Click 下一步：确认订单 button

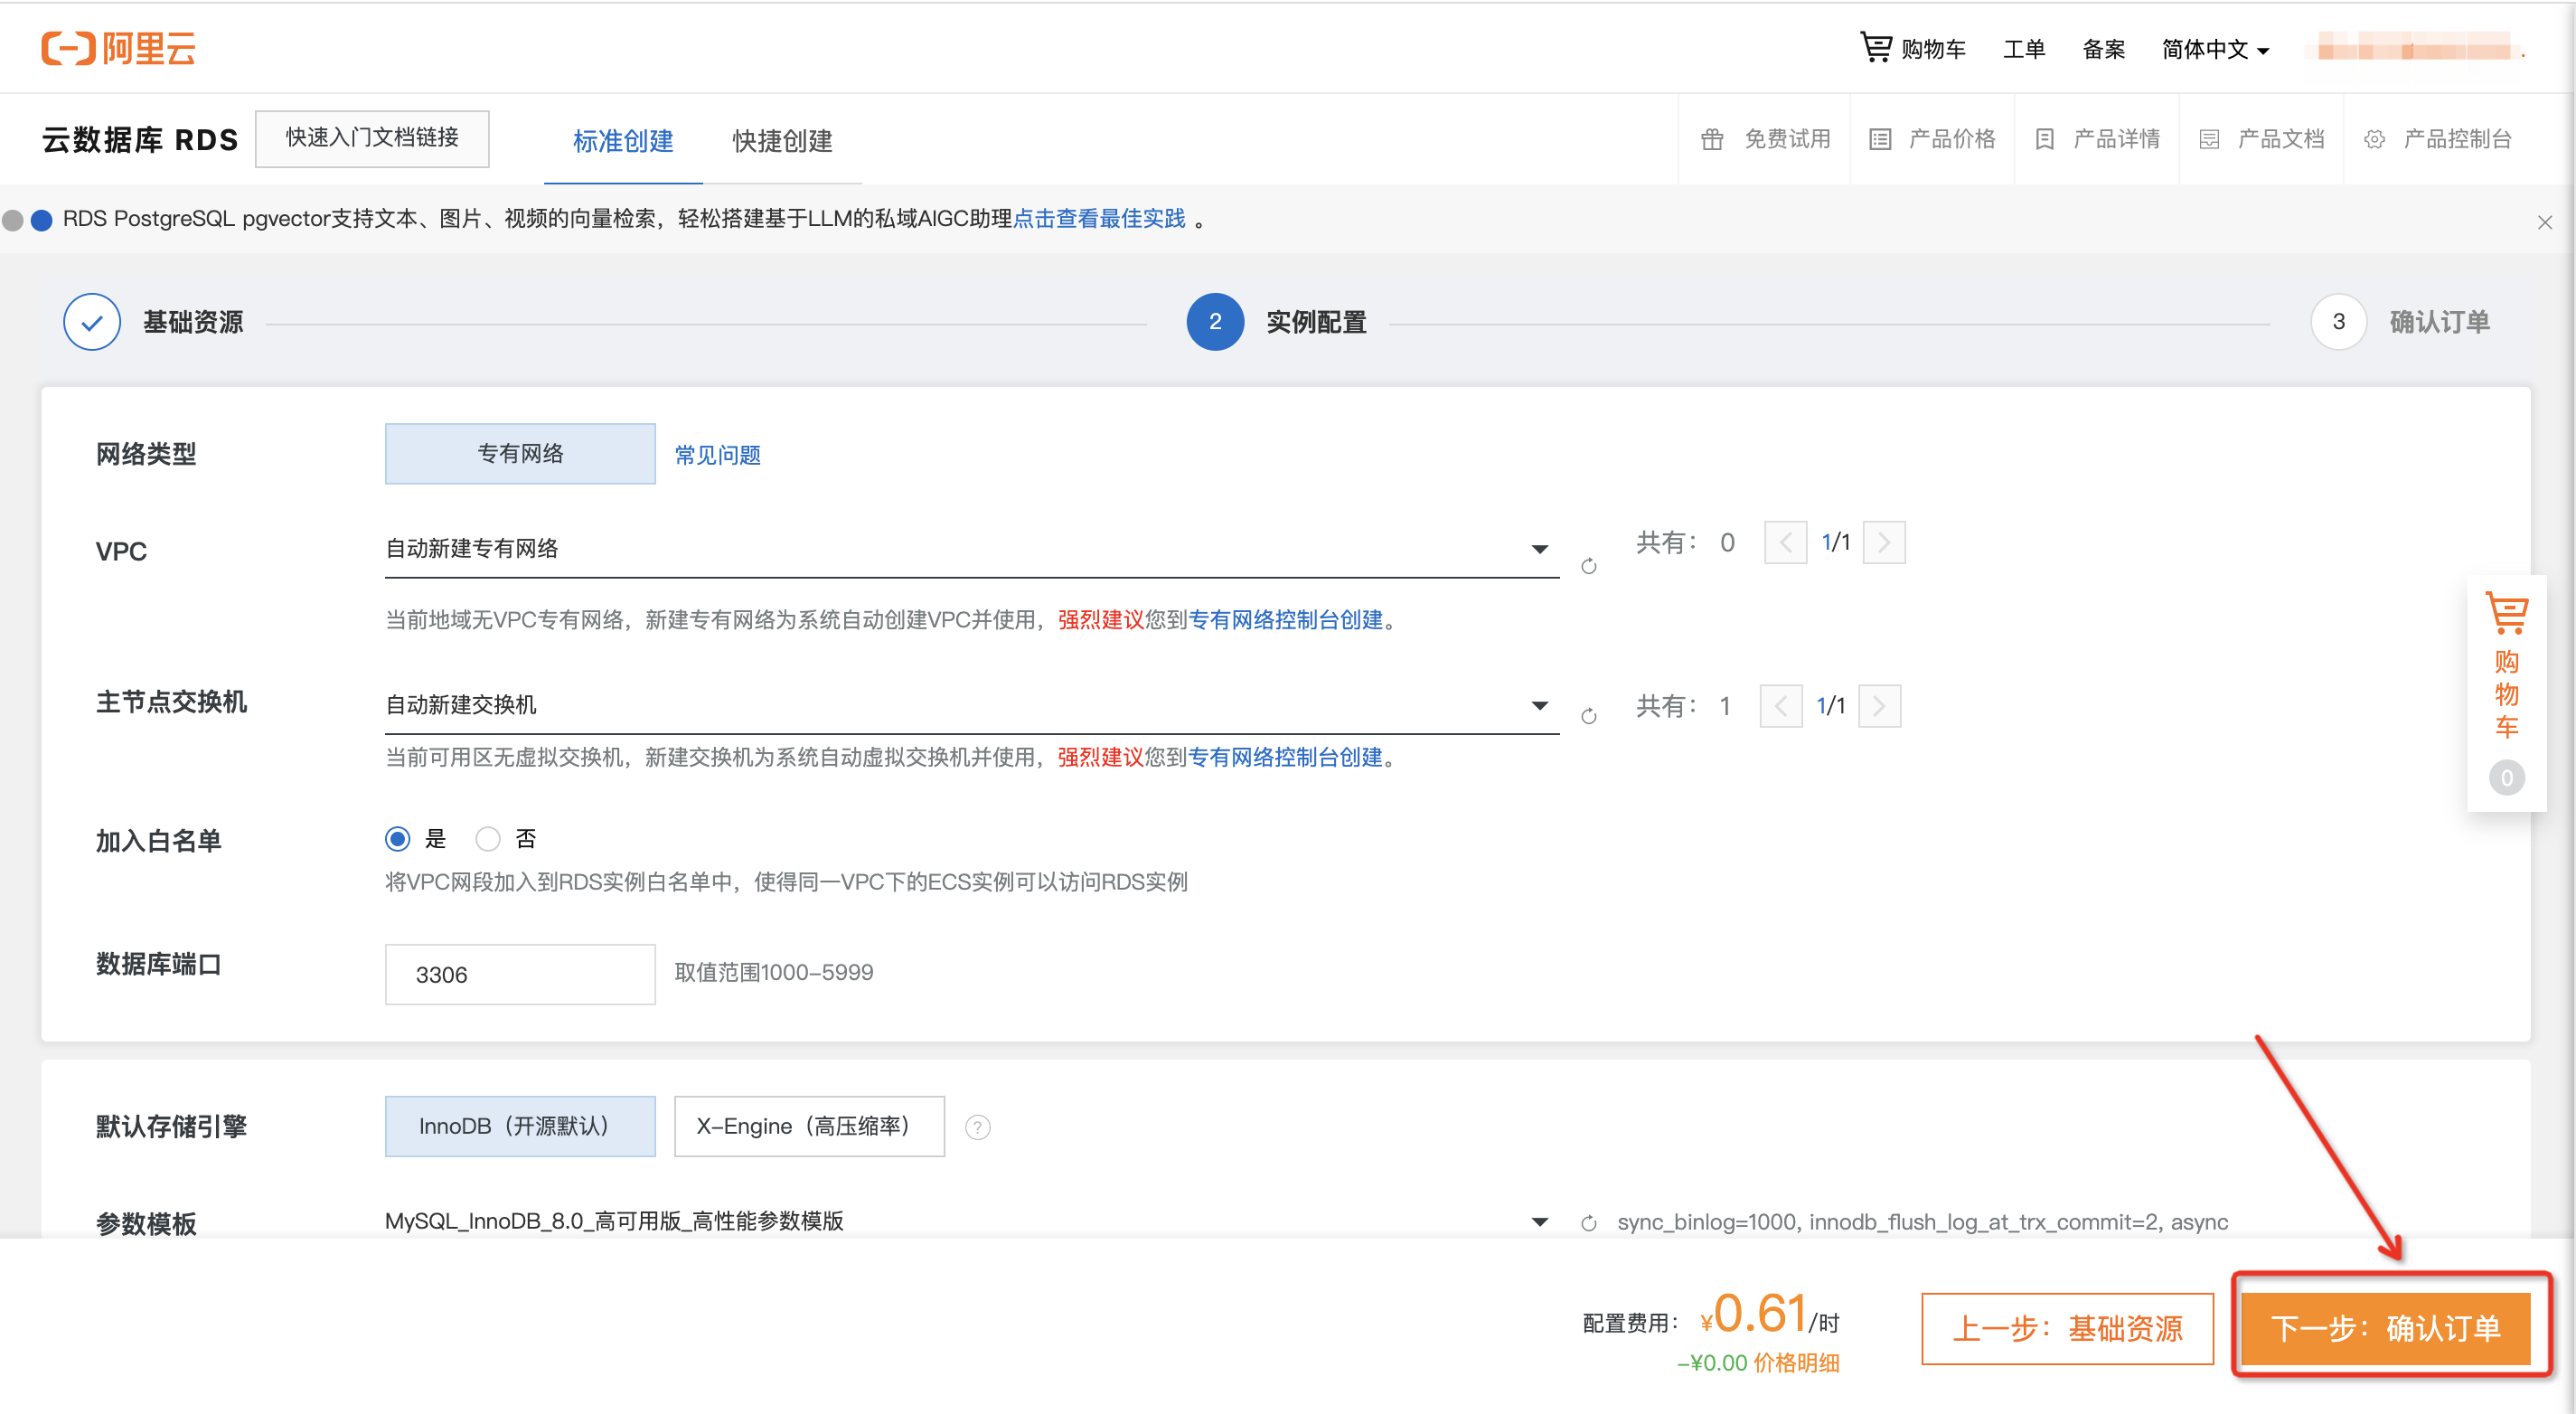point(2385,1327)
